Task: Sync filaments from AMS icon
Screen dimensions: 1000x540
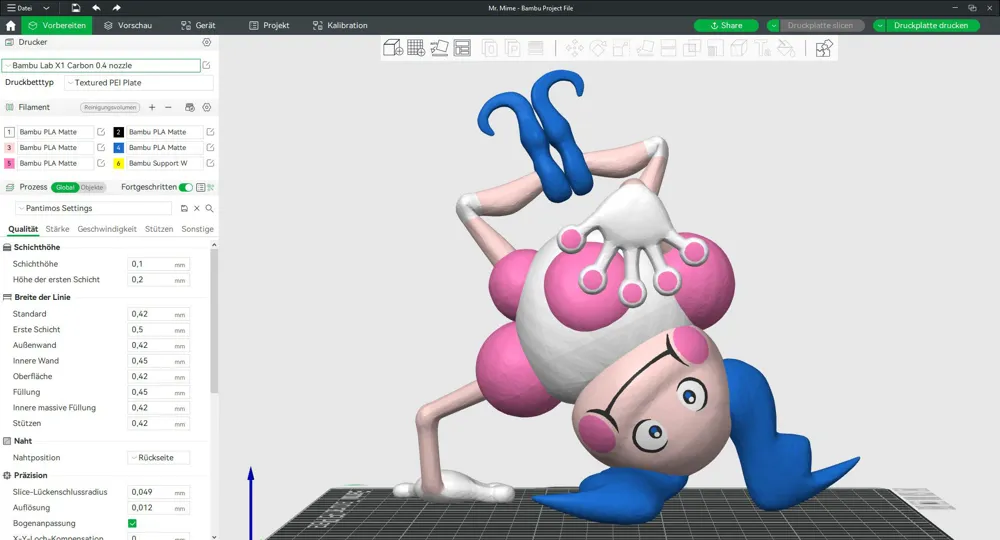Action: (x=189, y=107)
